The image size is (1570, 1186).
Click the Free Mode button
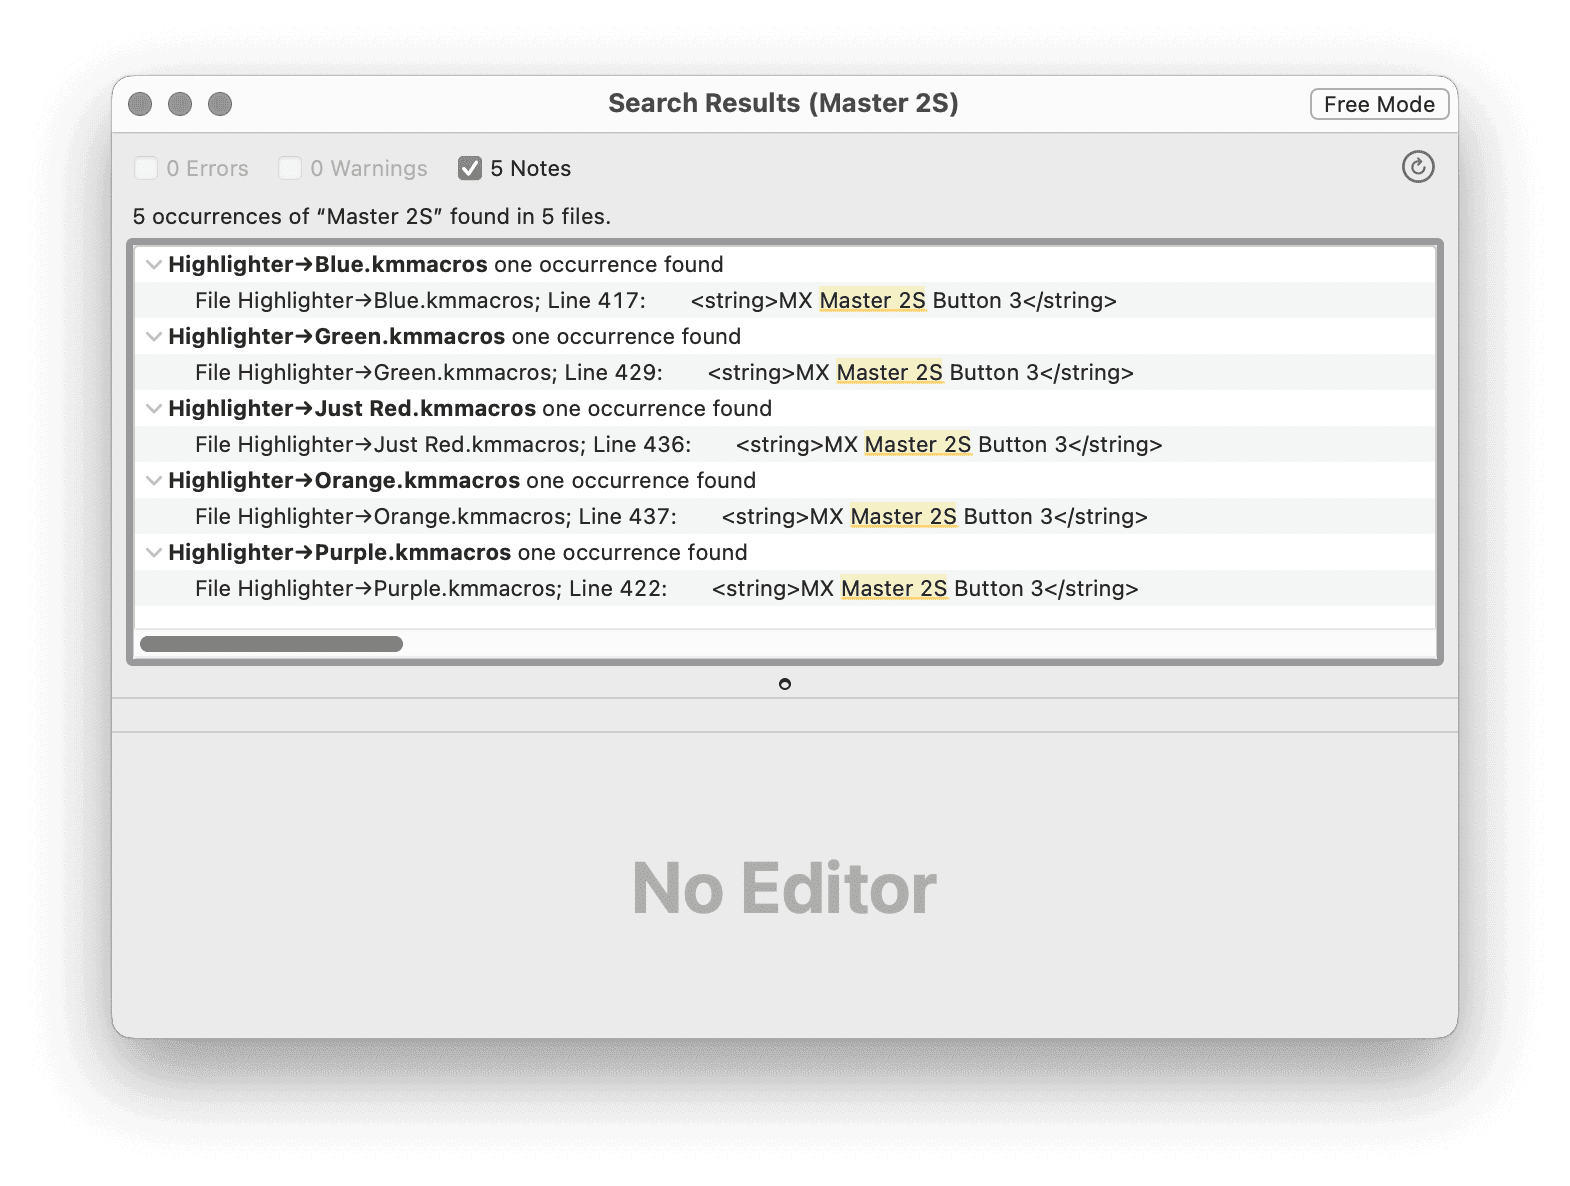click(x=1379, y=104)
